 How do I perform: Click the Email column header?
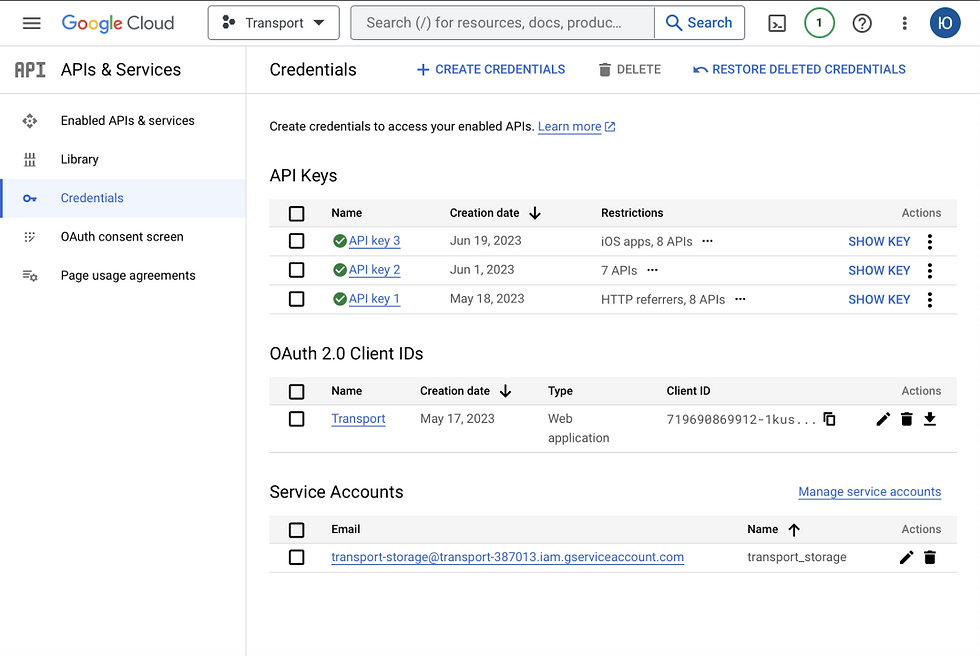tap(346, 529)
